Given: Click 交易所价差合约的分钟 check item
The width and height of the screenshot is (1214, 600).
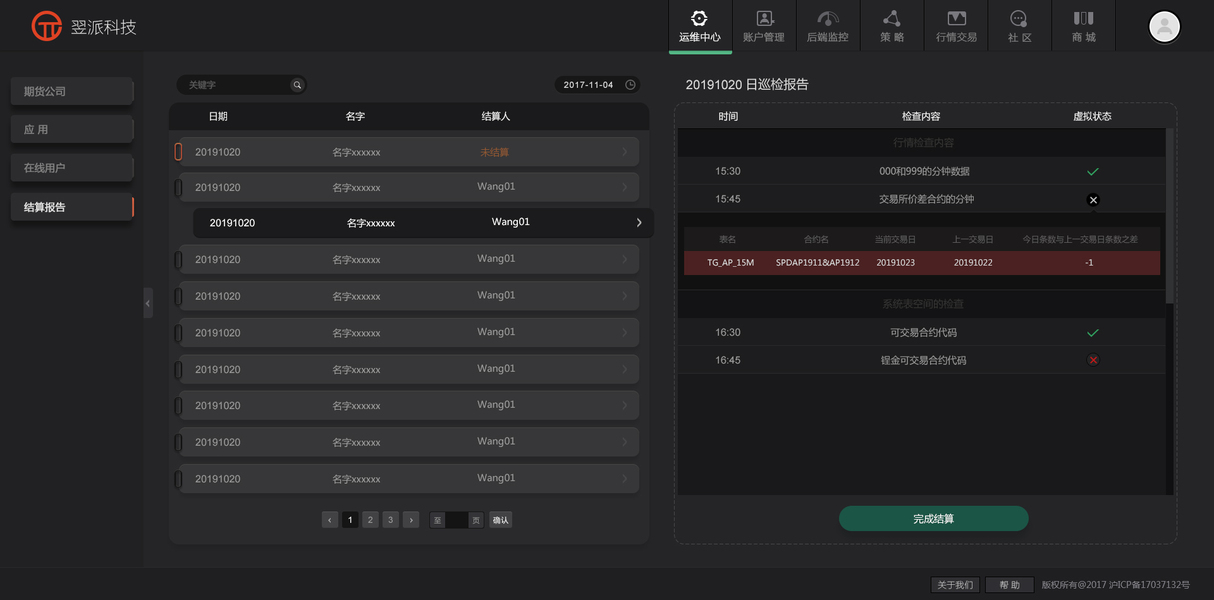Looking at the screenshot, I should (926, 200).
